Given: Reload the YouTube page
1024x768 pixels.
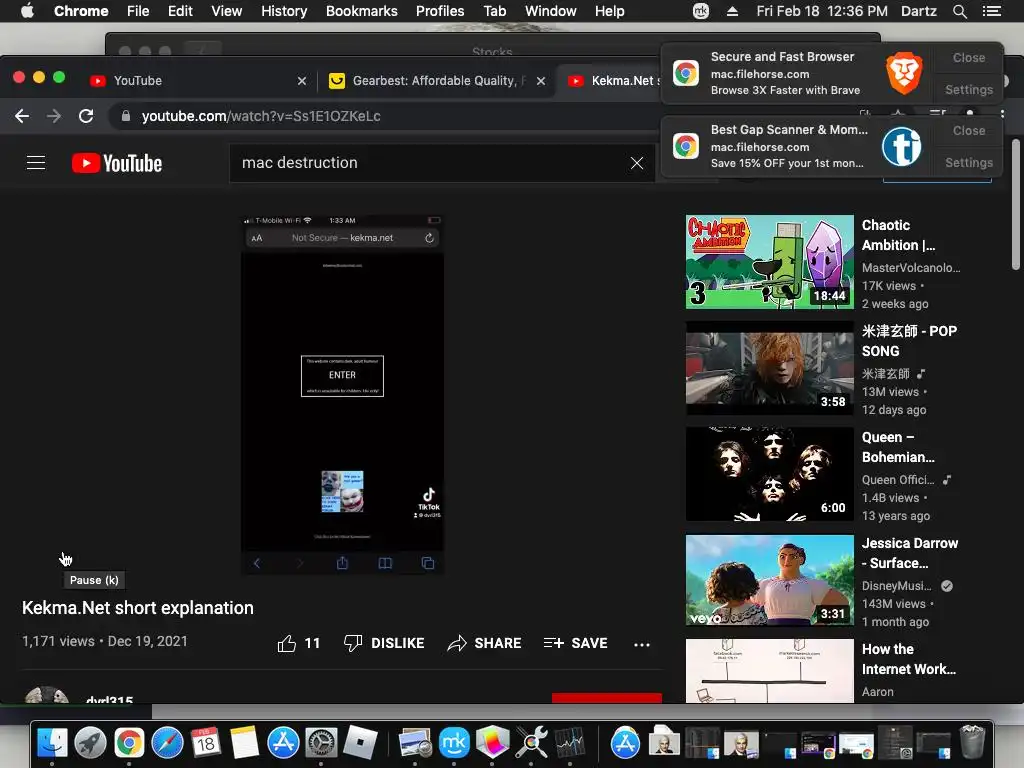Looking at the screenshot, I should tap(86, 116).
